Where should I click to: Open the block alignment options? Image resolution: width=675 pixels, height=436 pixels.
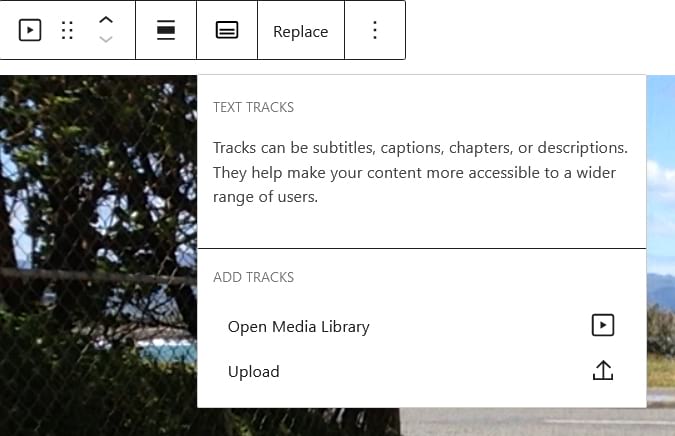pos(166,30)
